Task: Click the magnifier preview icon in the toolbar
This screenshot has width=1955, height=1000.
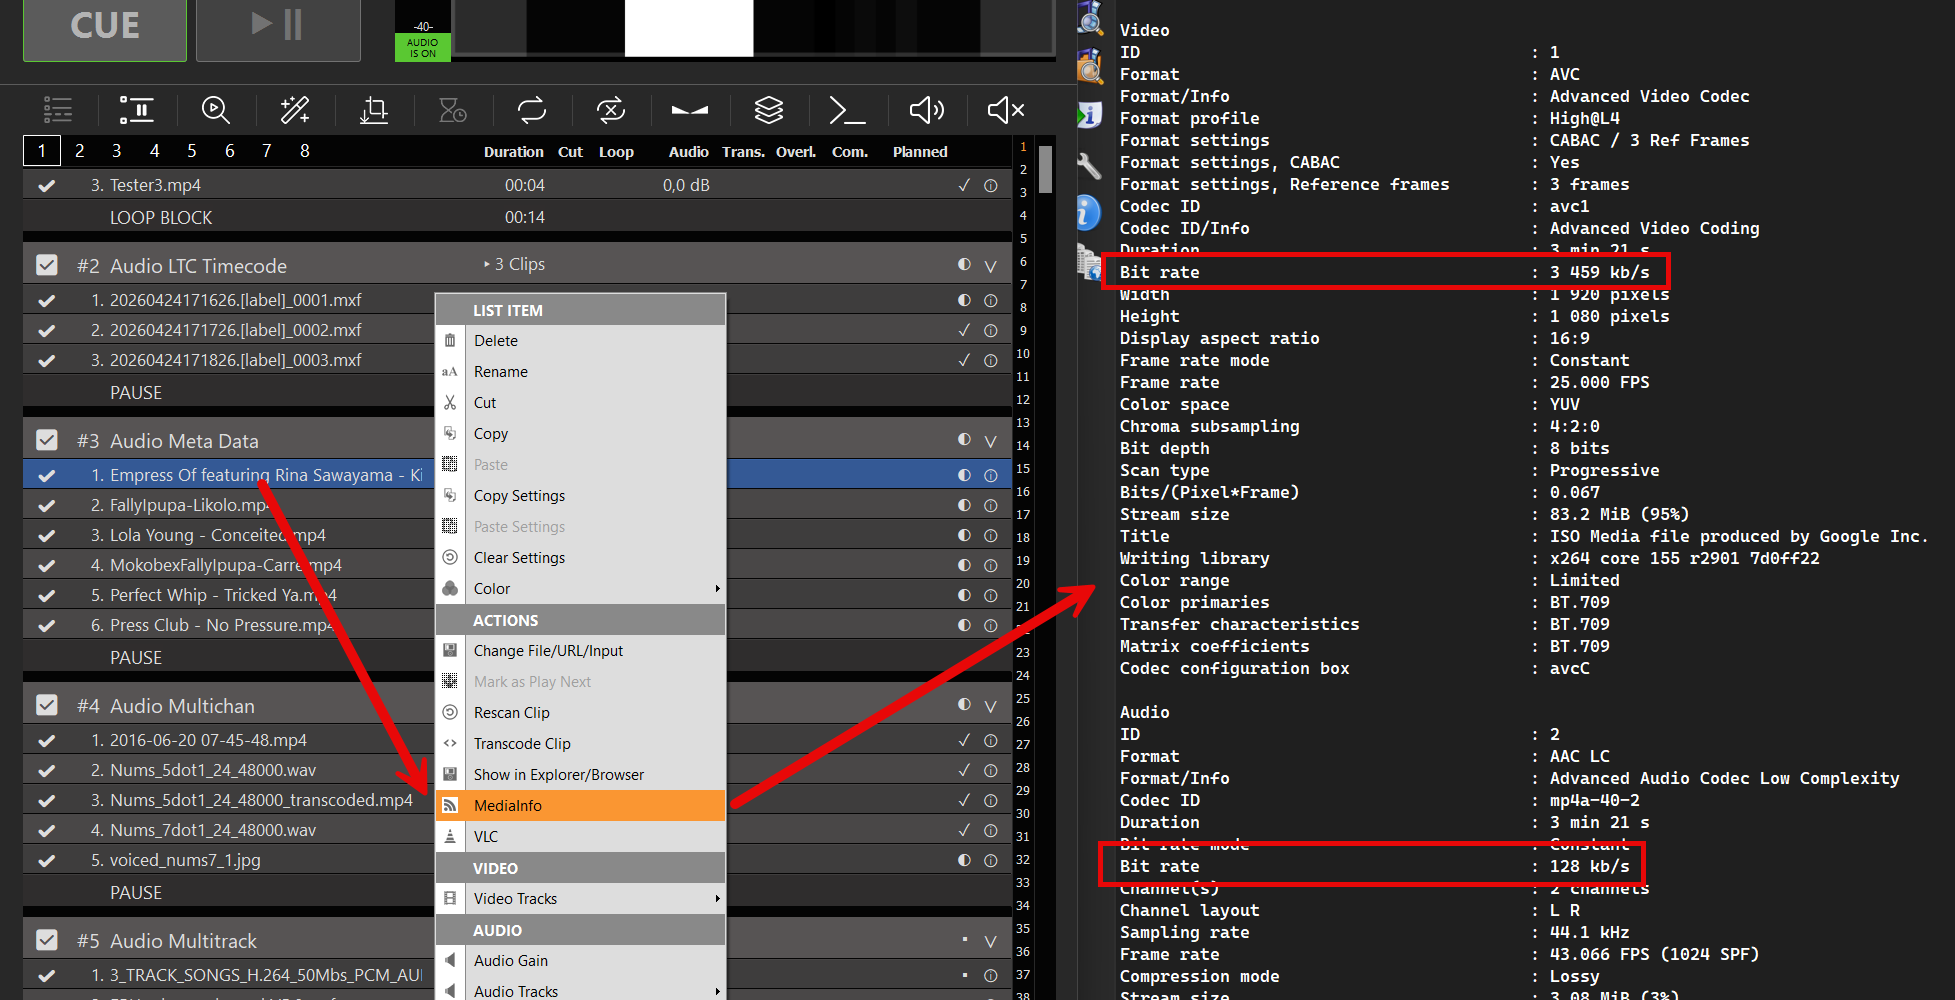Action: [216, 110]
